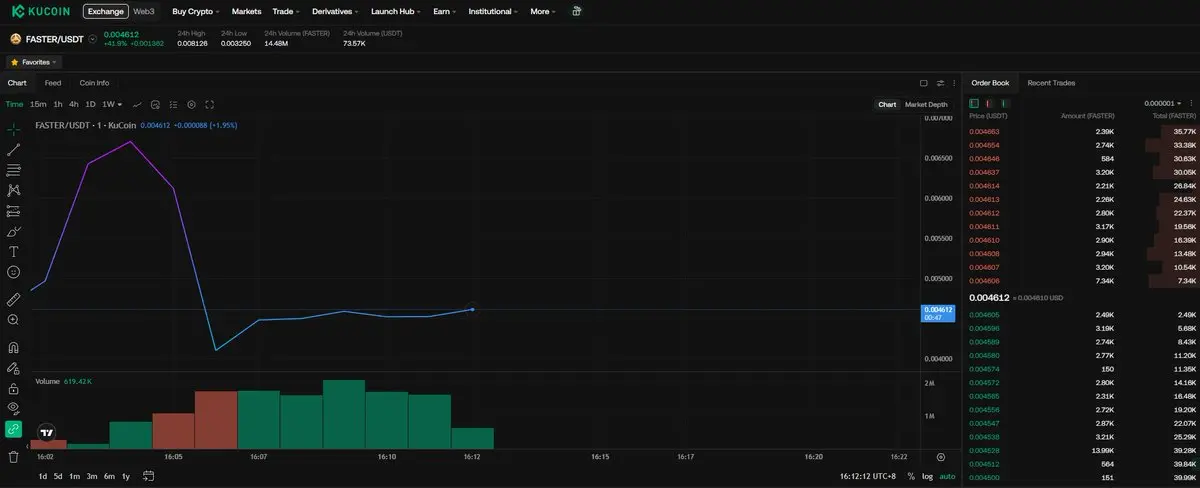Image resolution: width=1200 pixels, height=488 pixels.
Task: Switch to the Recent Trades tab
Action: coord(1051,83)
